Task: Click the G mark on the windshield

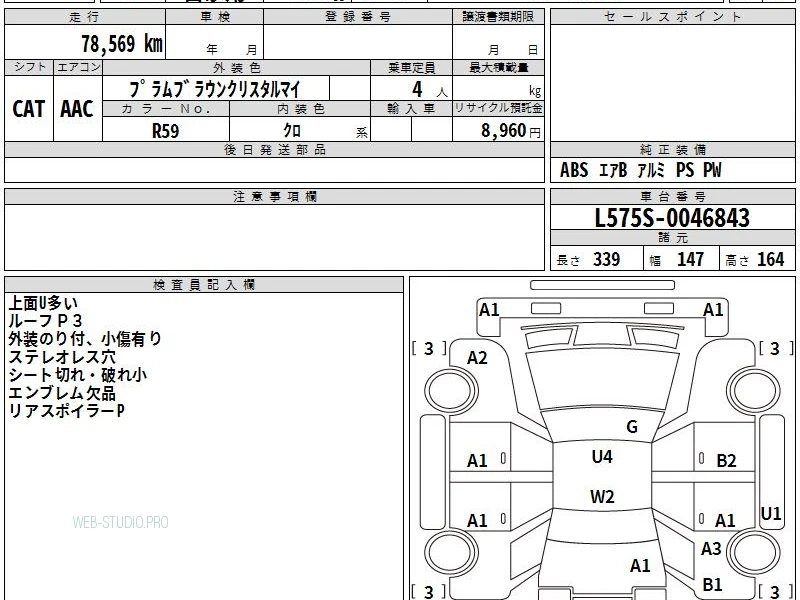Action: click(x=632, y=427)
